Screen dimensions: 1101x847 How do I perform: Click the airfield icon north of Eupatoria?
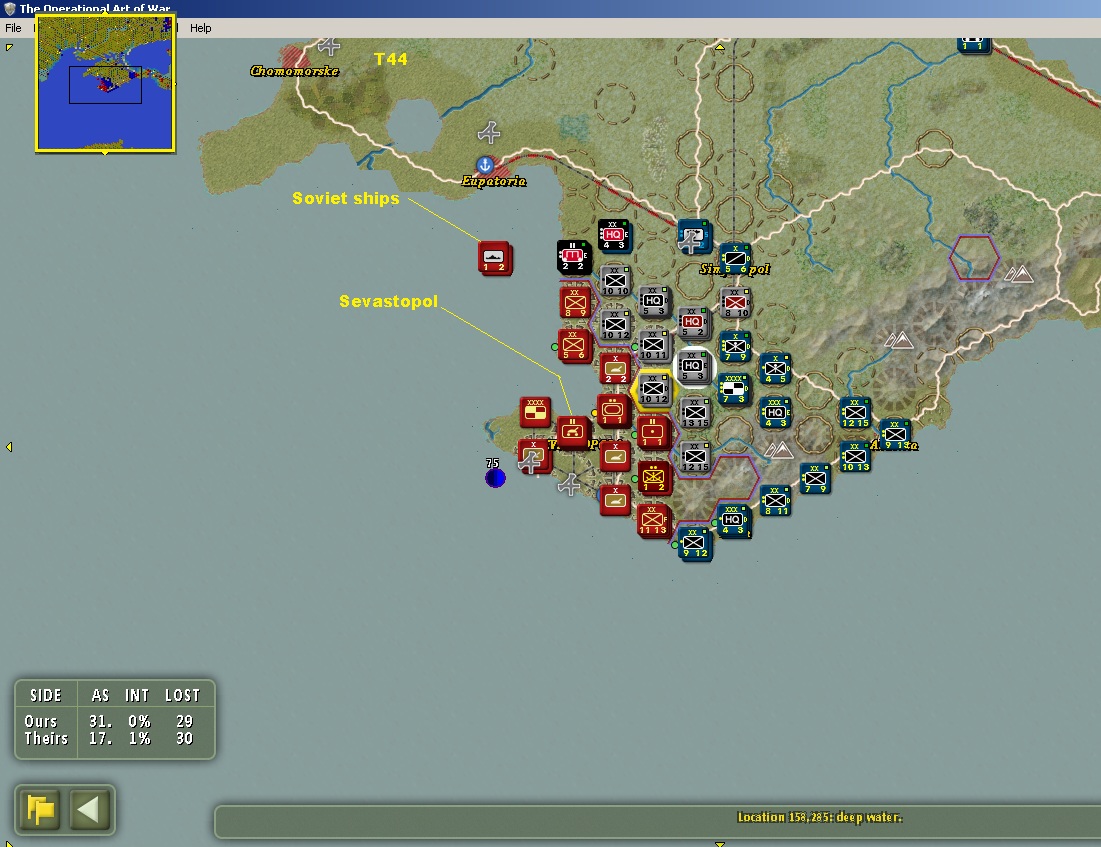pos(489,132)
